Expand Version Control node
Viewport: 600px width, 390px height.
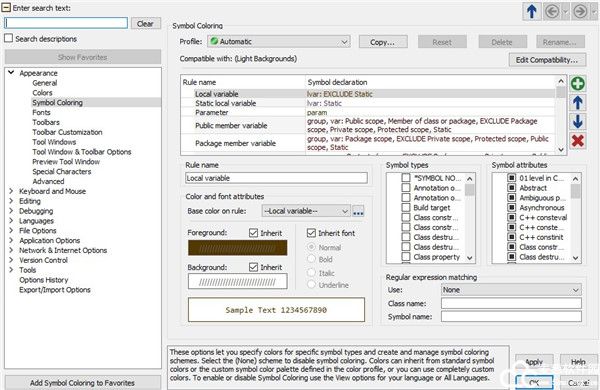coord(11,260)
